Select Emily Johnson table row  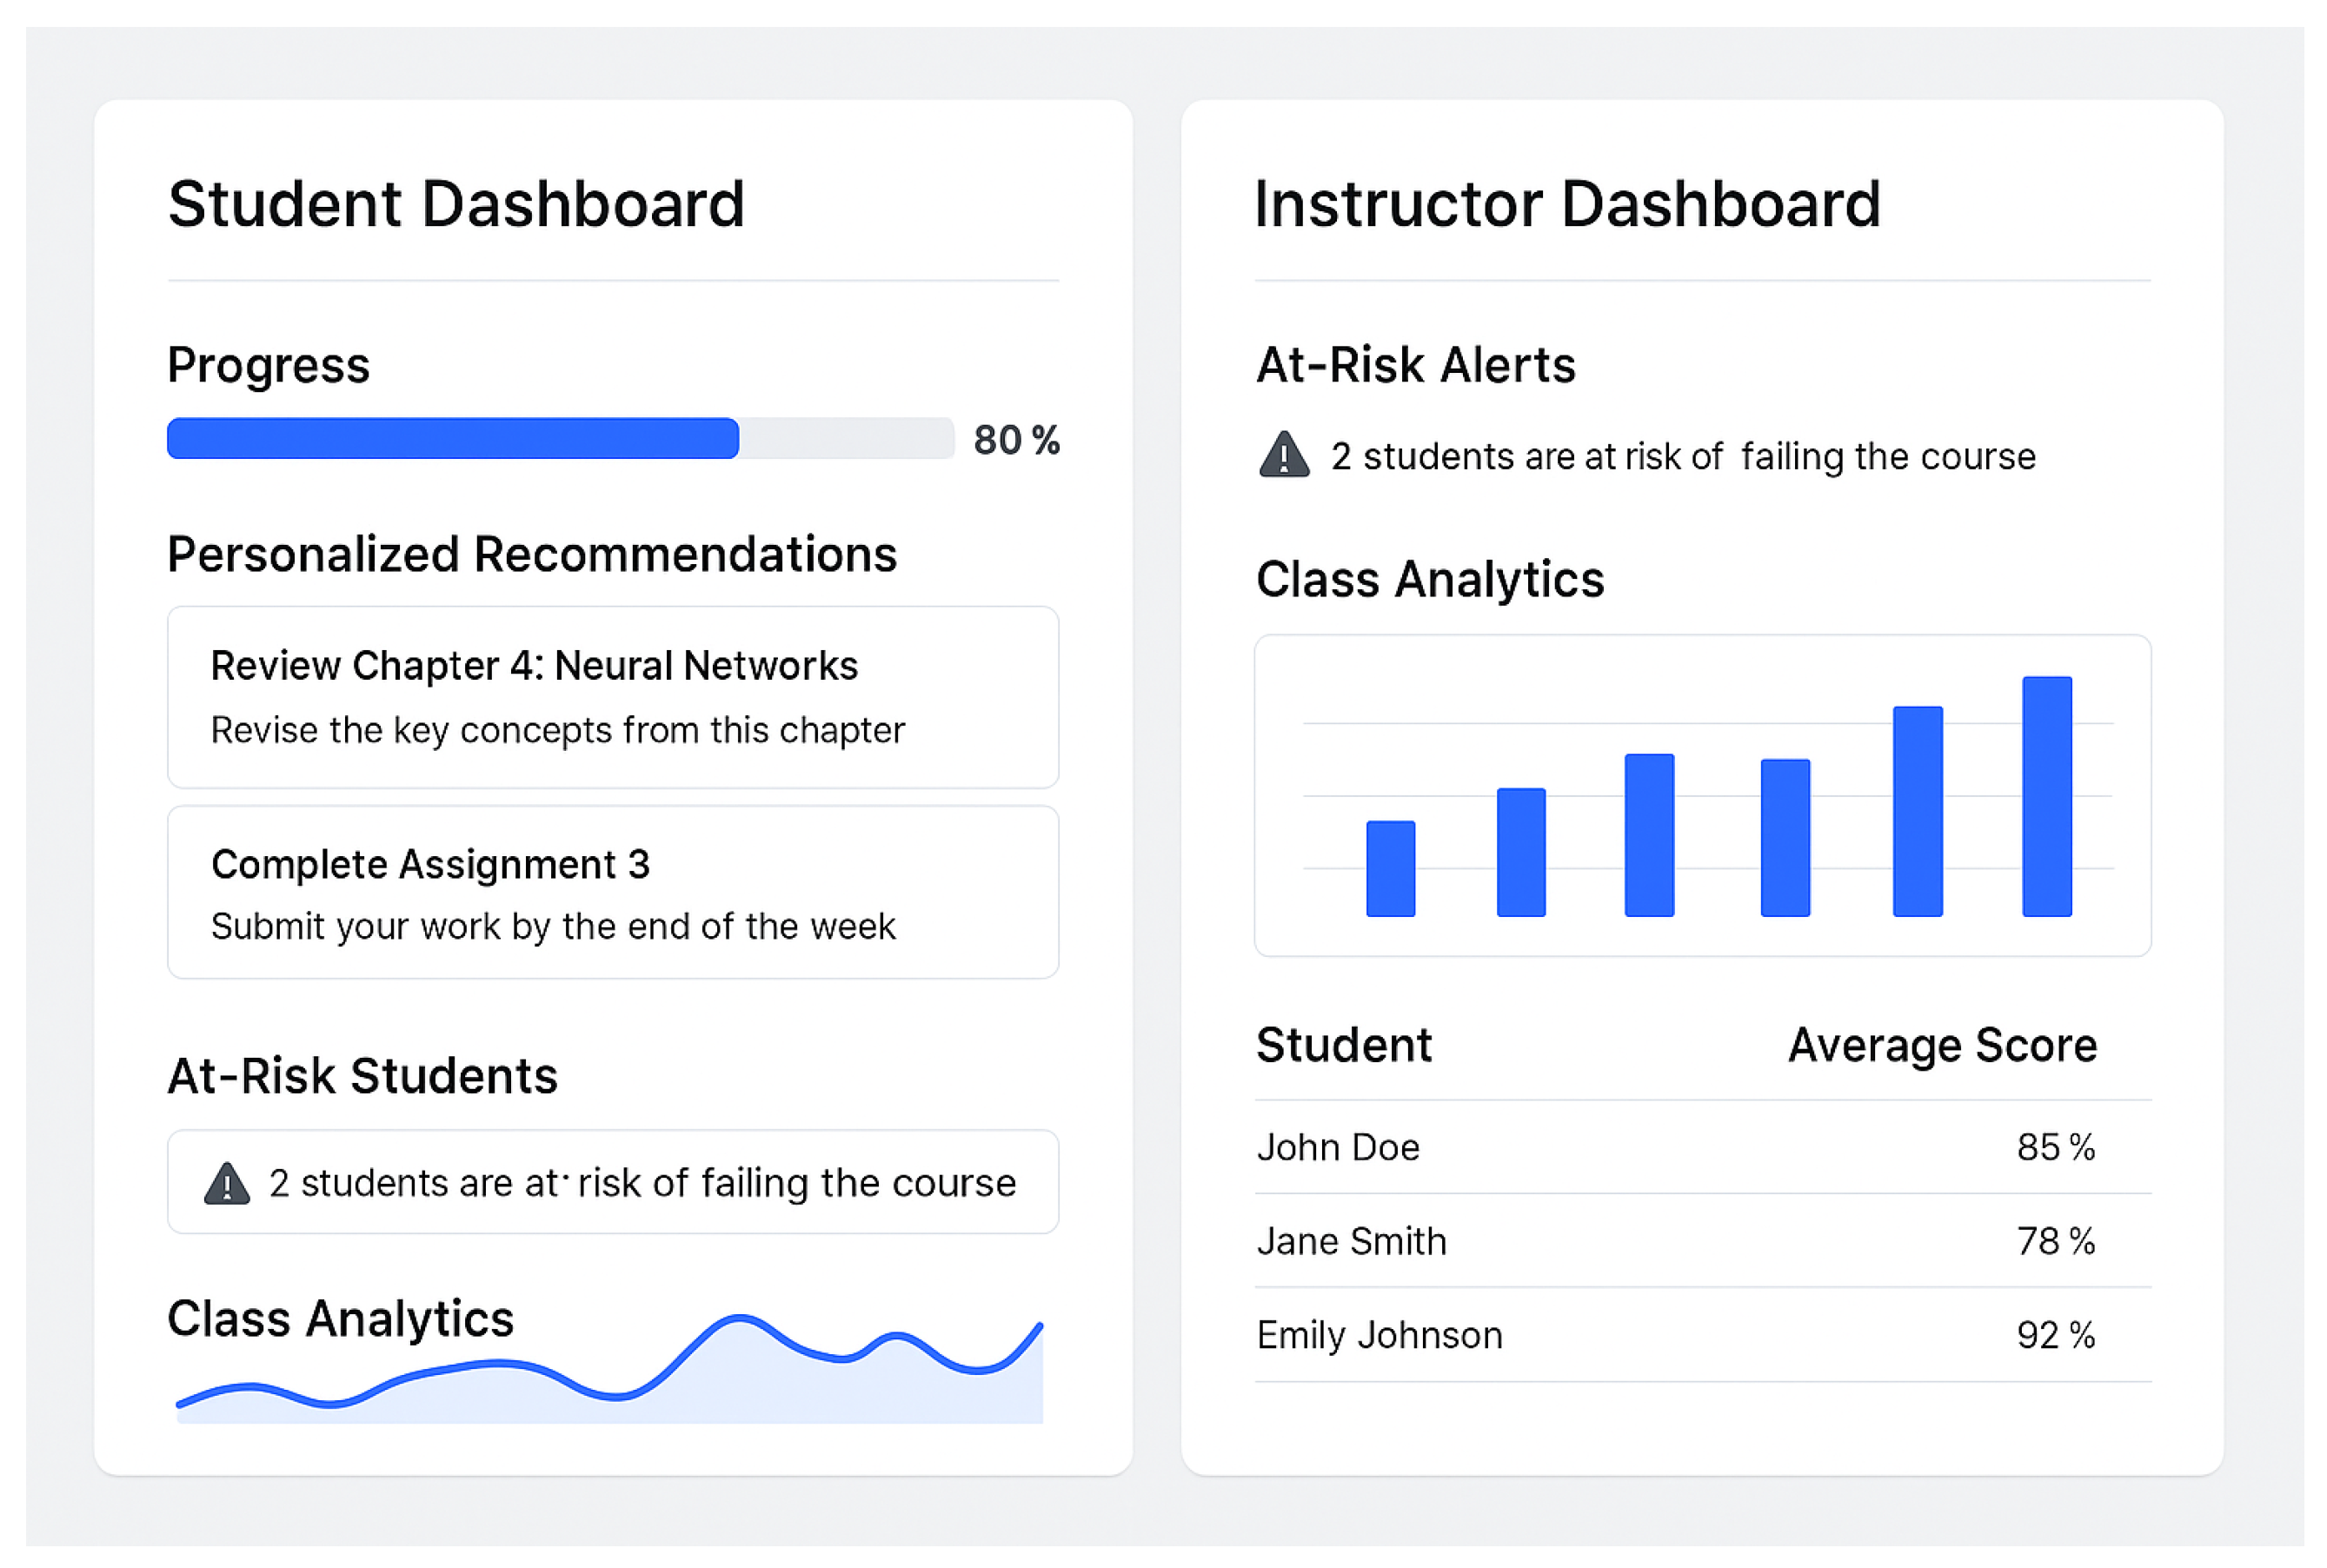click(x=1702, y=1335)
